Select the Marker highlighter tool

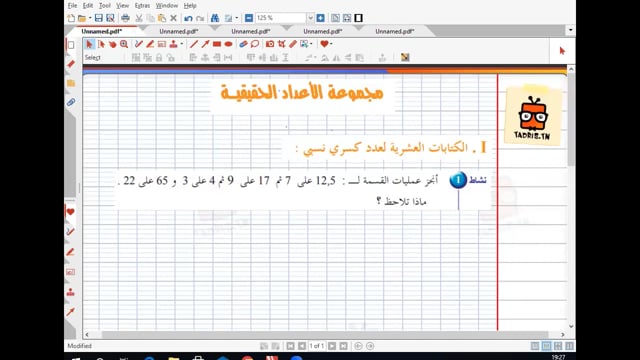point(150,44)
